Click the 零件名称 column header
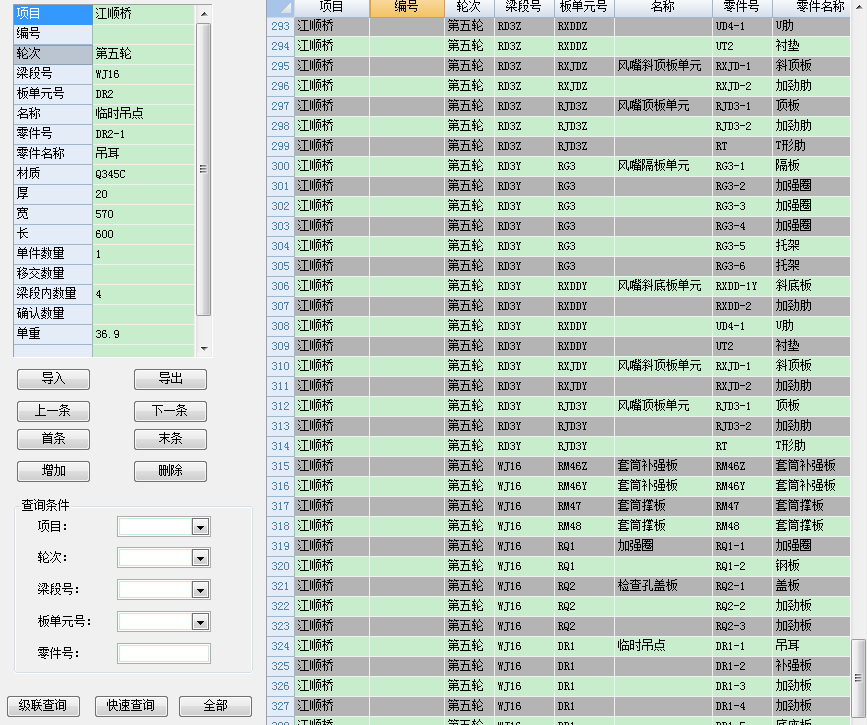This screenshot has width=867, height=725. tap(811, 7)
